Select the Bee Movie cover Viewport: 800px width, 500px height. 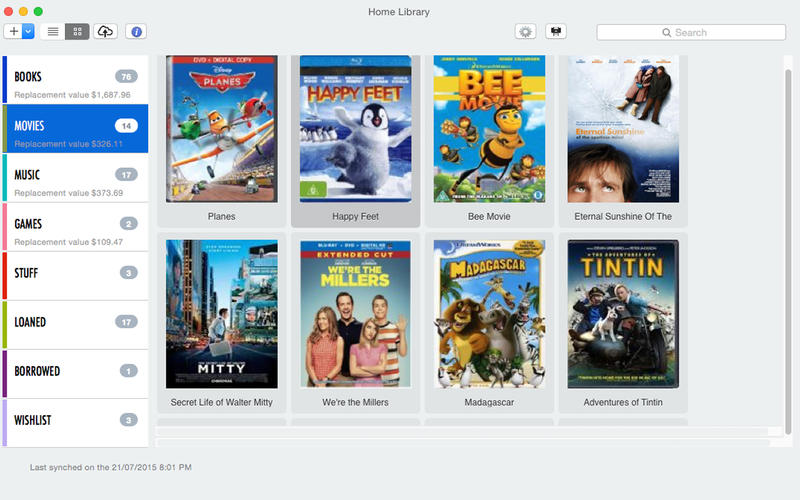click(489, 129)
